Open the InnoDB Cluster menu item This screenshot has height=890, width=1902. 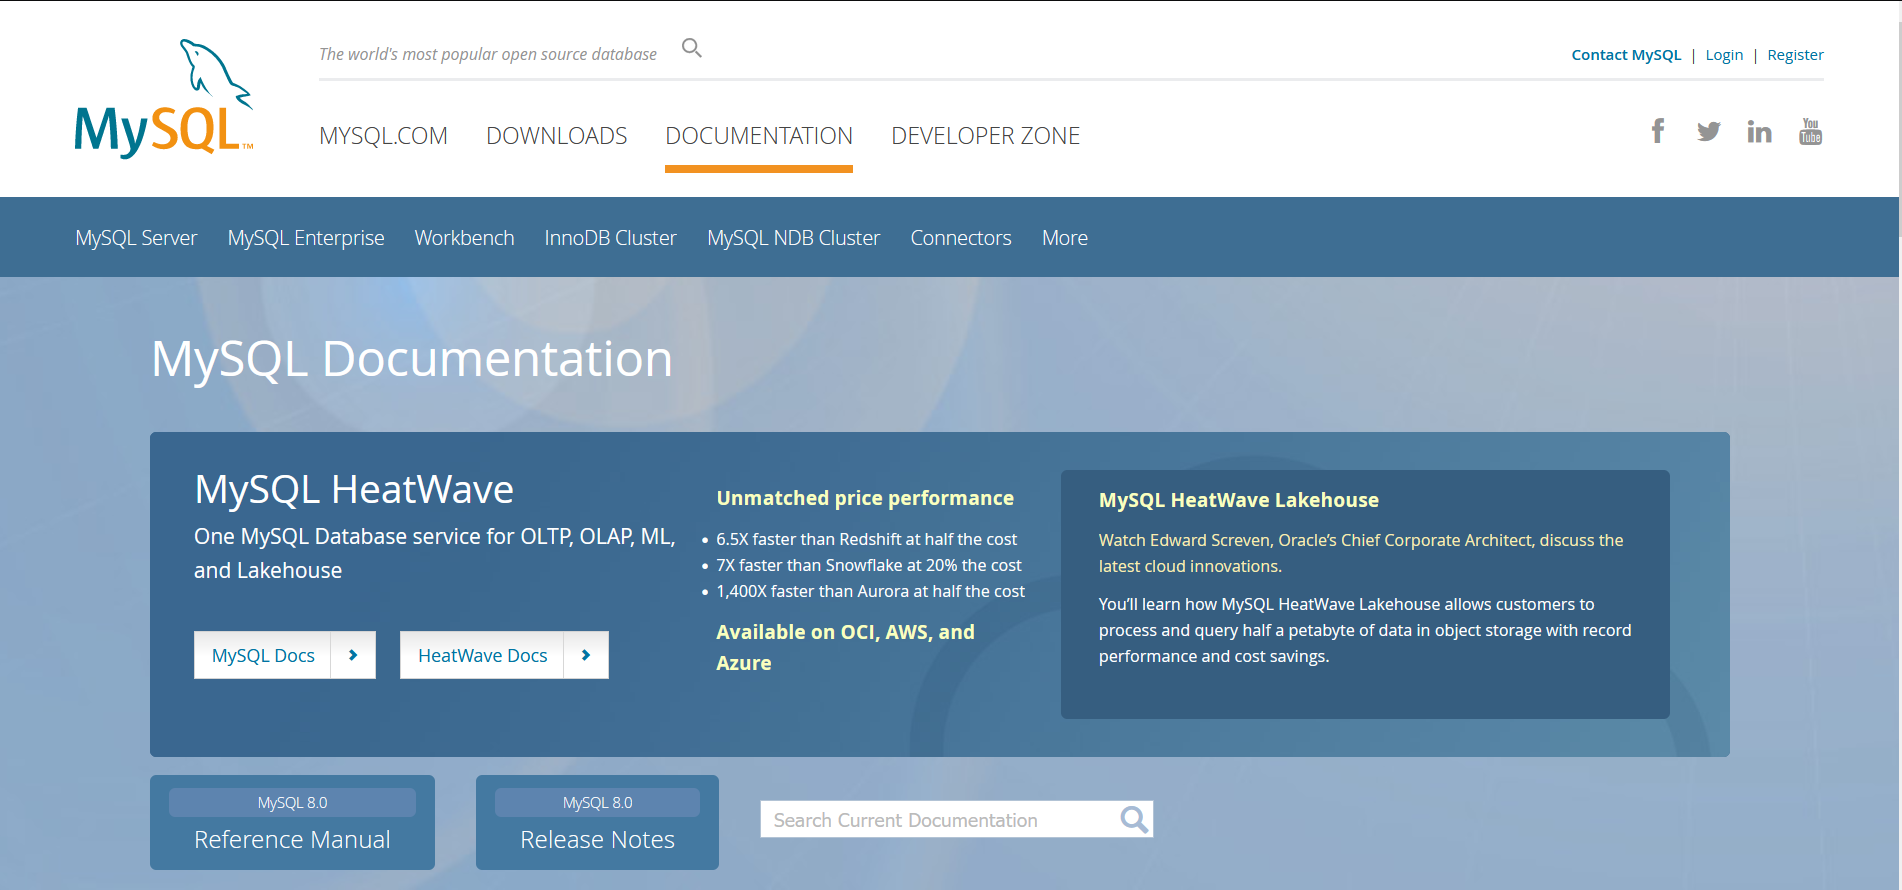(x=610, y=238)
